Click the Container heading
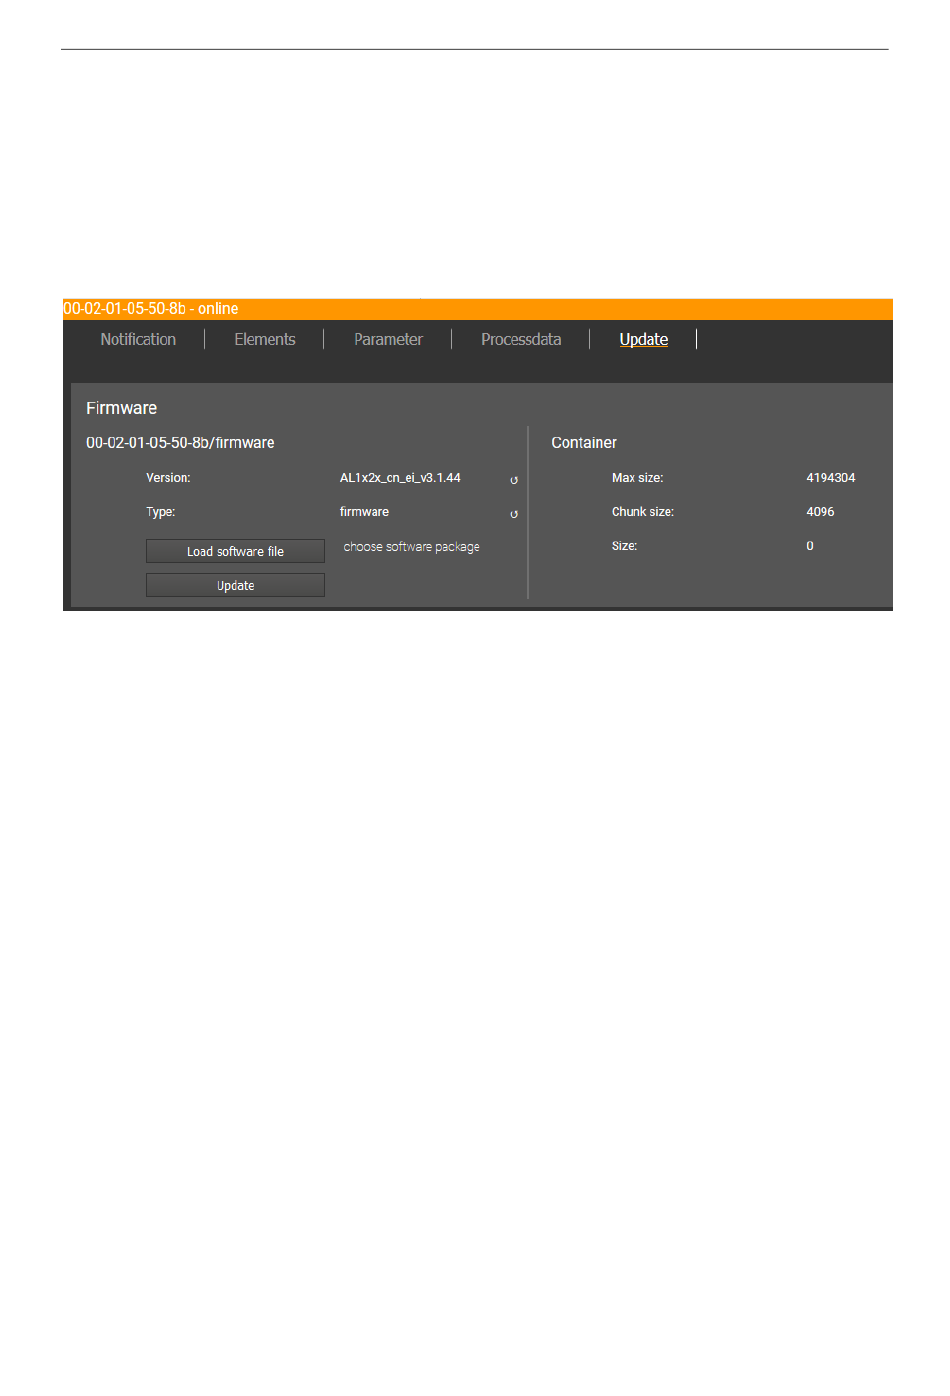Screen dimensions: 950x1396 [584, 443]
